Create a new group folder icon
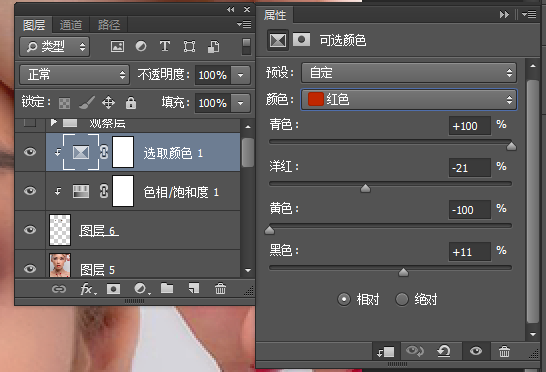 point(167,288)
